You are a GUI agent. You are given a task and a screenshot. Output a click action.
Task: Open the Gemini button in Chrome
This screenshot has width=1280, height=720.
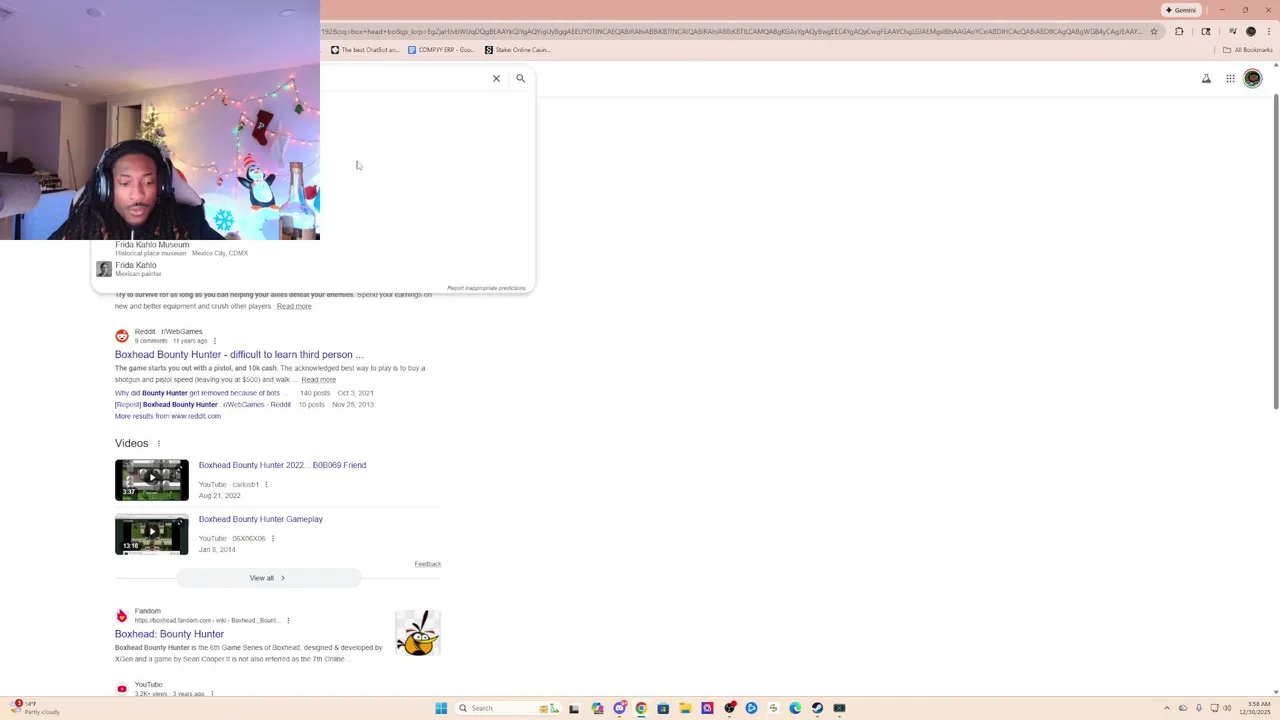coord(1181,10)
